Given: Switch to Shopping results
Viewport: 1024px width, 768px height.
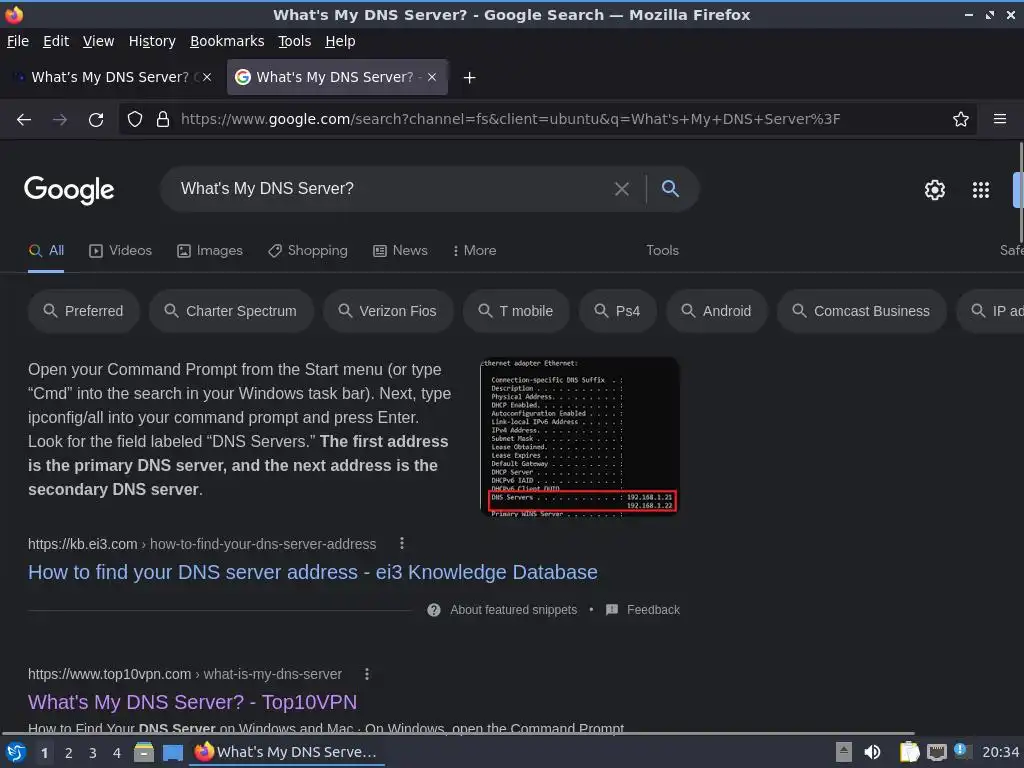Looking at the screenshot, I should tap(308, 251).
